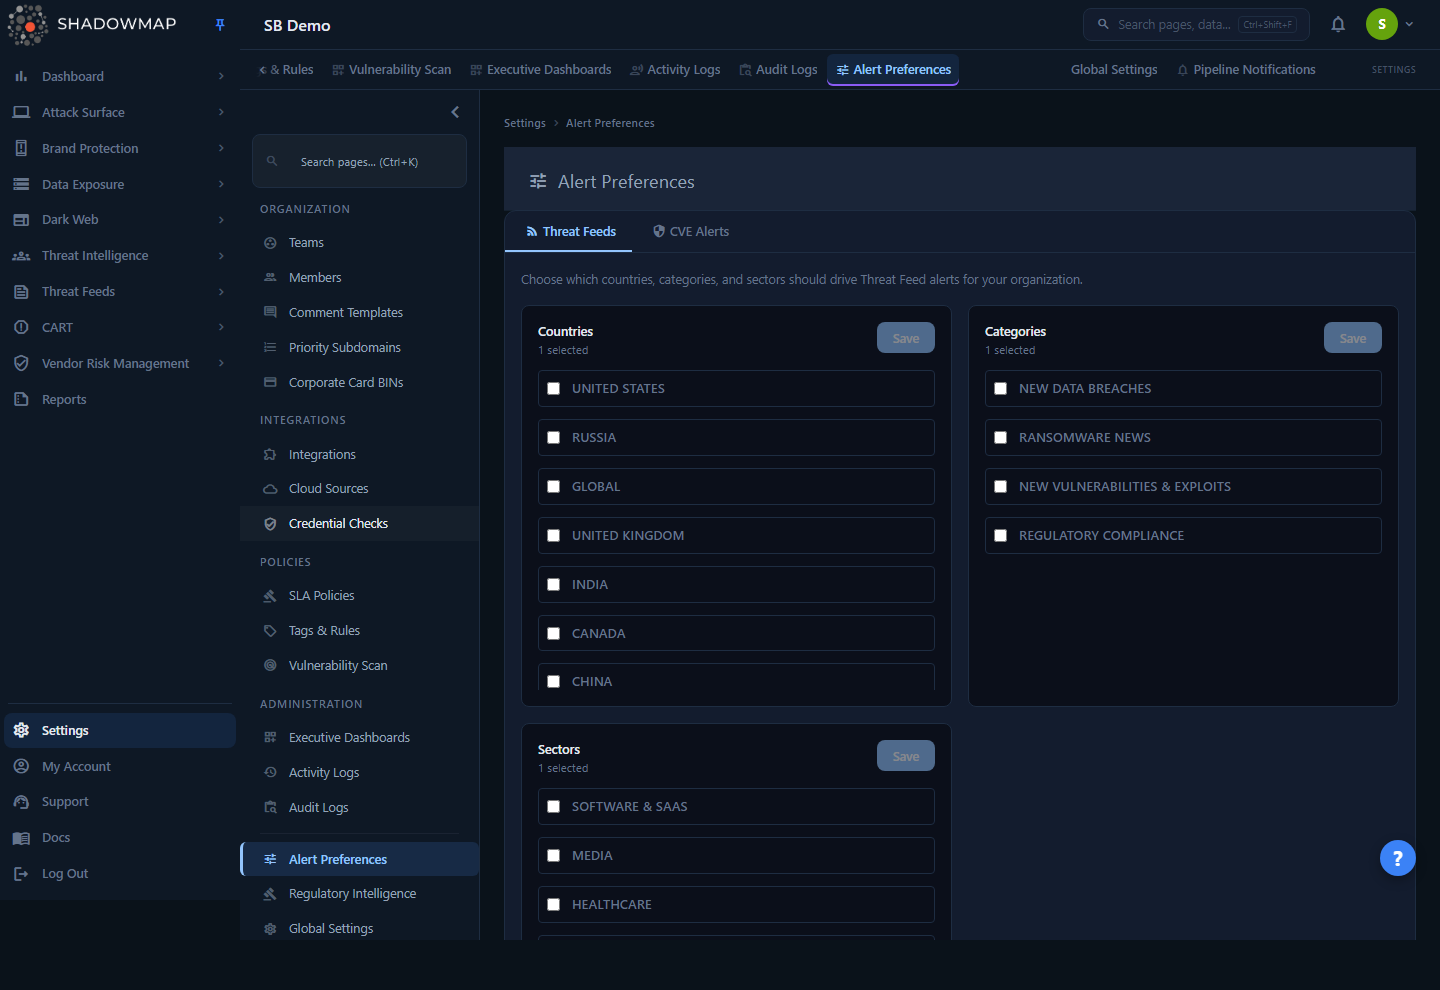1440x990 pixels.
Task: Check the RUSSIA country checkbox
Action: (553, 438)
